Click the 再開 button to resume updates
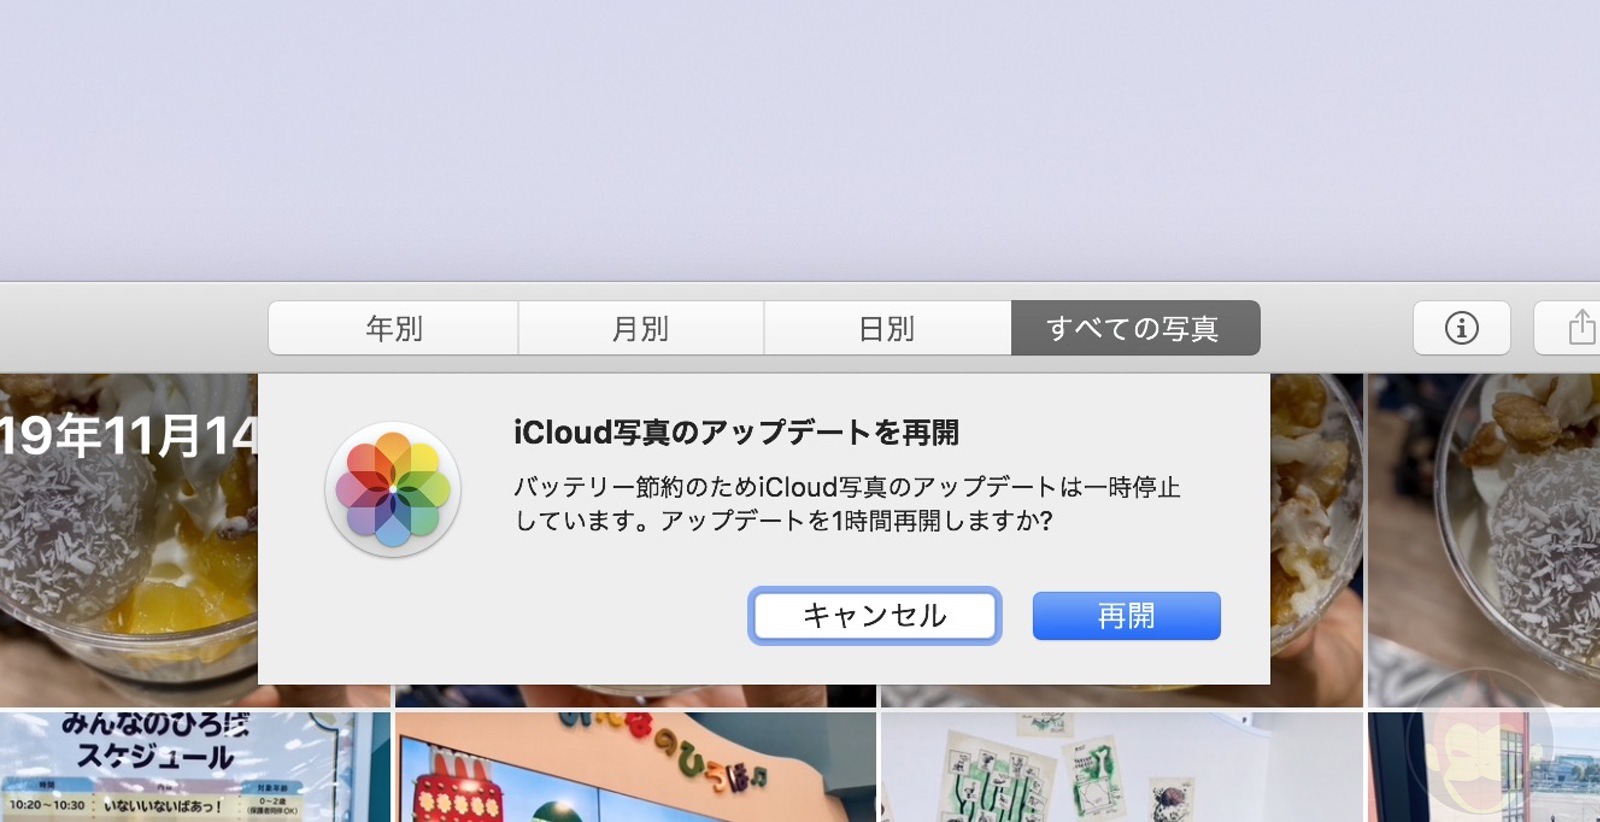The width and height of the screenshot is (1600, 822). tap(1126, 615)
